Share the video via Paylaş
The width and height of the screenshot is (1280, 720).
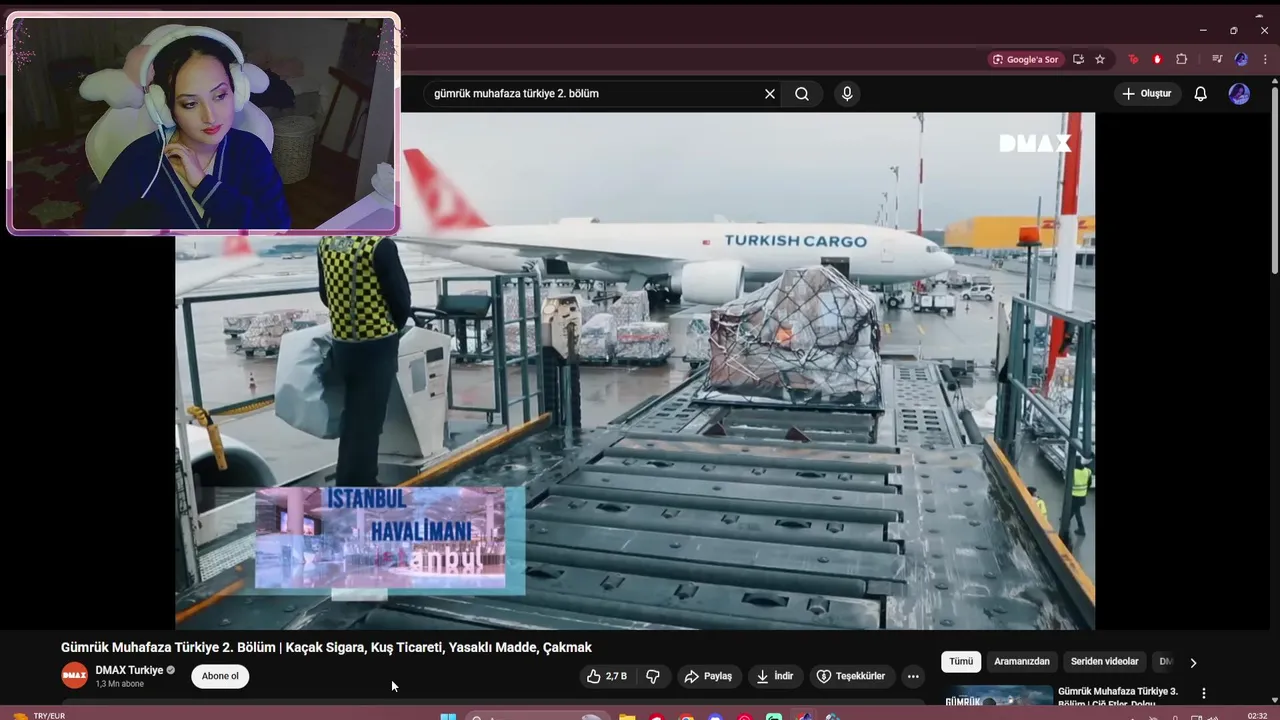coord(708,677)
